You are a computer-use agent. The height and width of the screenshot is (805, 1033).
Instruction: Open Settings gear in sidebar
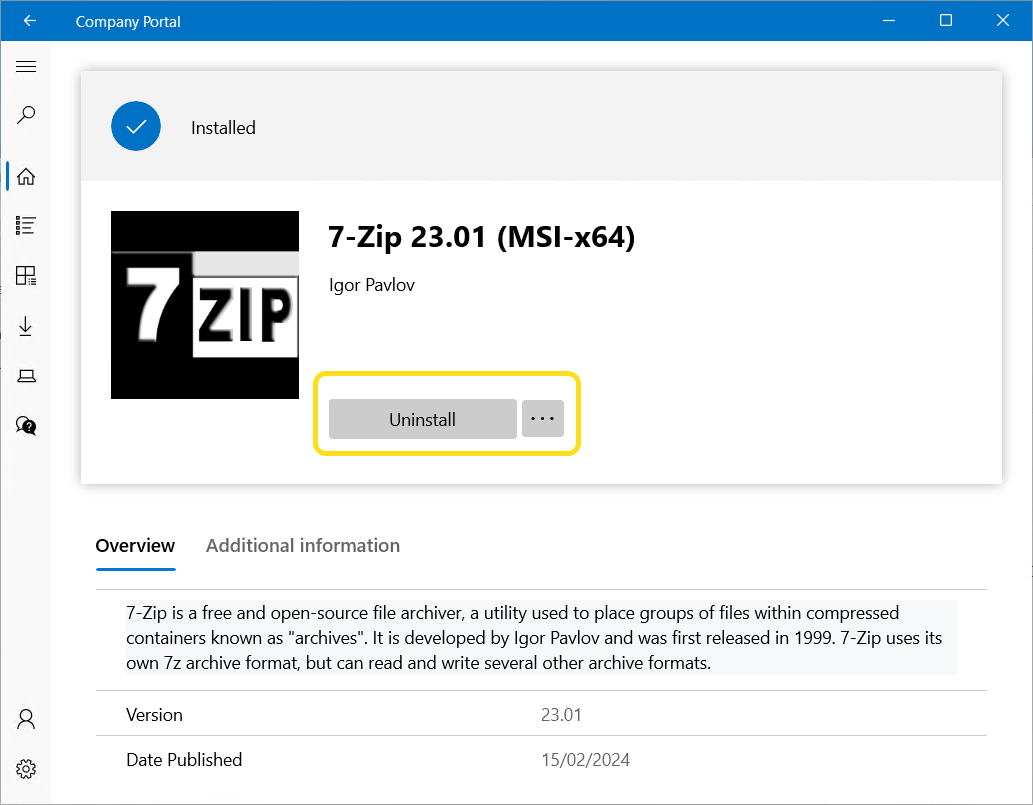26,769
